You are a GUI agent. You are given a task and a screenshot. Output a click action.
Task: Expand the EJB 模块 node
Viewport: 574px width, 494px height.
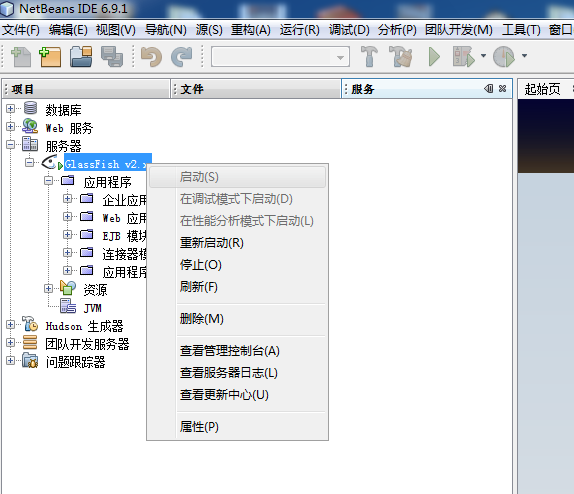[x=67, y=234]
